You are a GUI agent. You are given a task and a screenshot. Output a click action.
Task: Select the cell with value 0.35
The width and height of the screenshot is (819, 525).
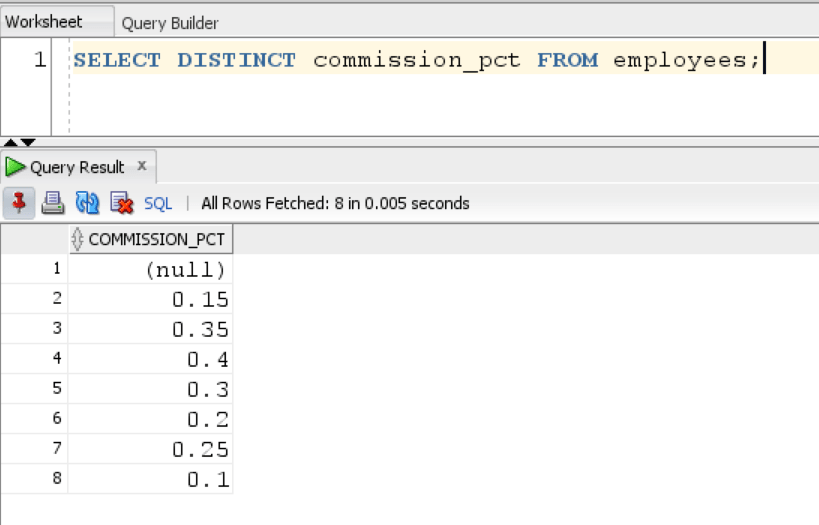pyautogui.click(x=199, y=329)
